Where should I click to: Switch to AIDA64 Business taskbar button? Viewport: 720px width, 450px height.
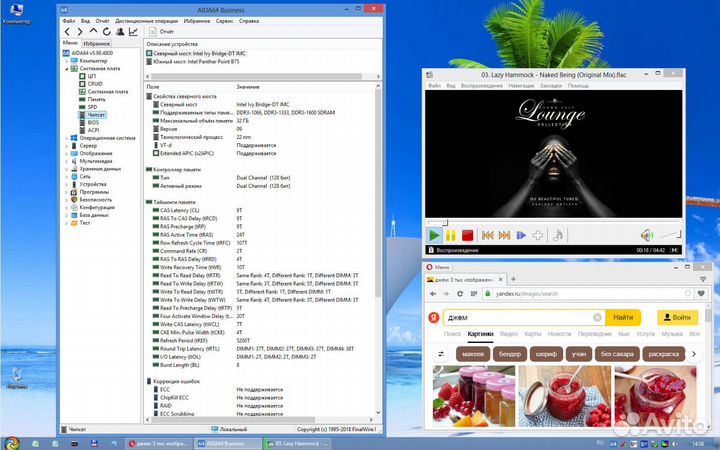click(227, 444)
